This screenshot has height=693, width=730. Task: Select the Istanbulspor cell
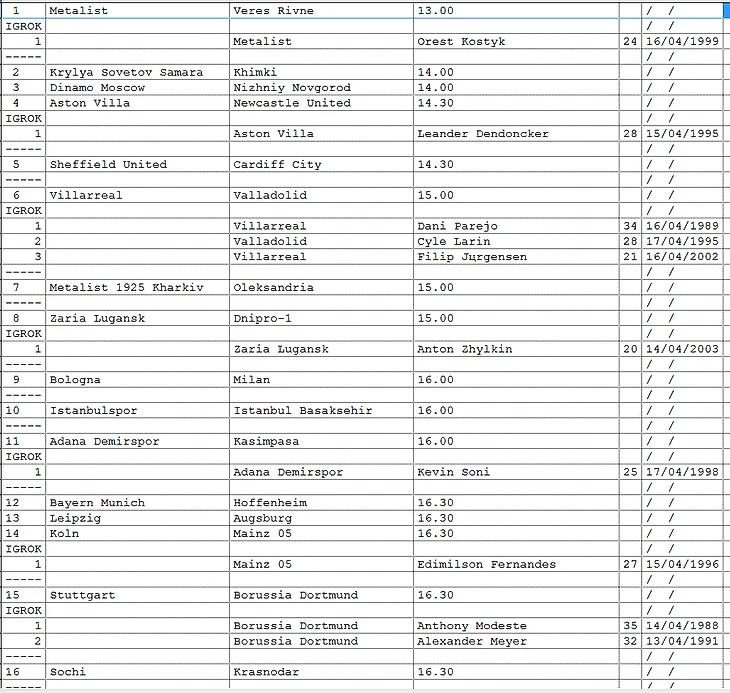(x=137, y=410)
